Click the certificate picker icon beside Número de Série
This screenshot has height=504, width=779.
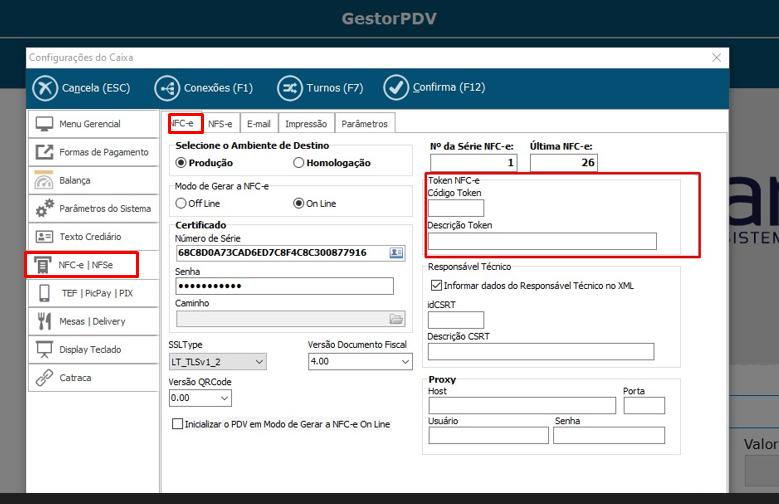[396, 252]
